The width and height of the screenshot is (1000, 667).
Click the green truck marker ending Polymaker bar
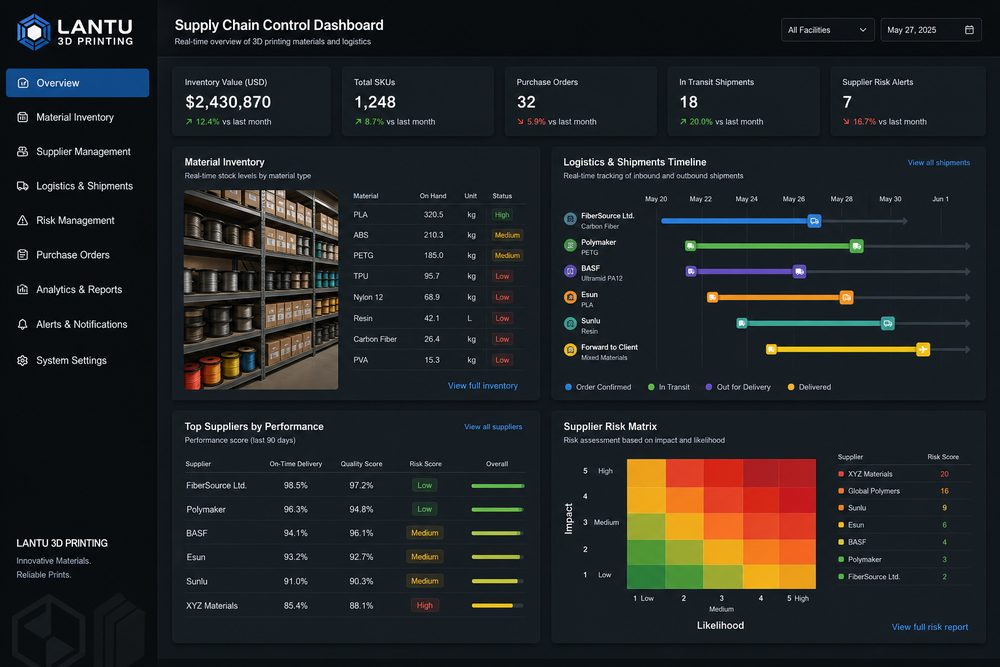point(857,246)
